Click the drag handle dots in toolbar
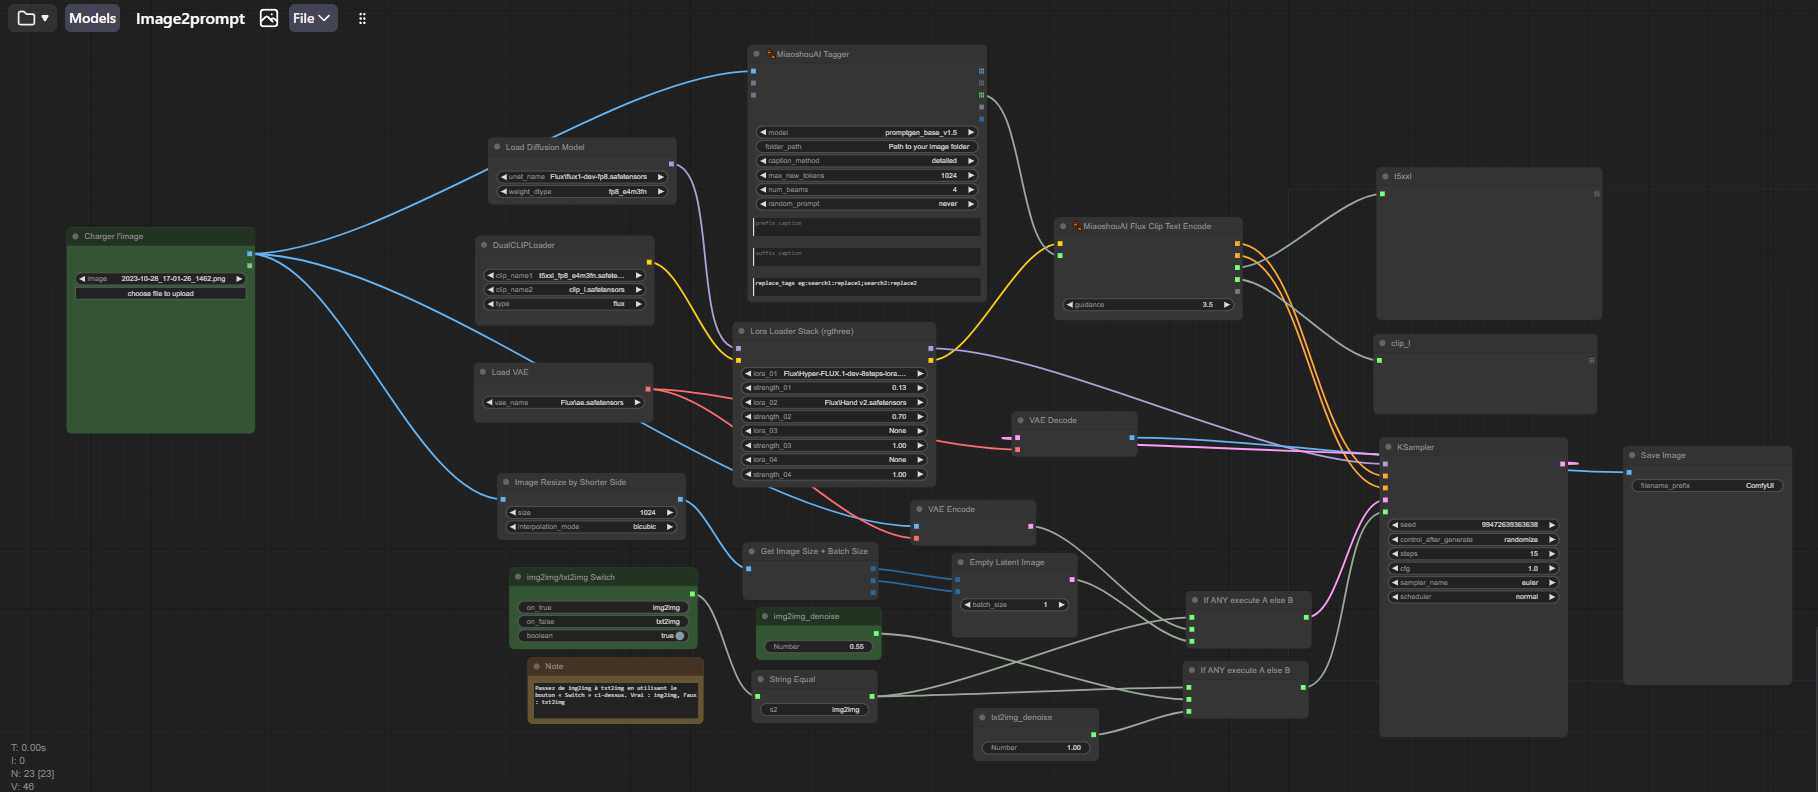The image size is (1818, 792). coord(362,18)
